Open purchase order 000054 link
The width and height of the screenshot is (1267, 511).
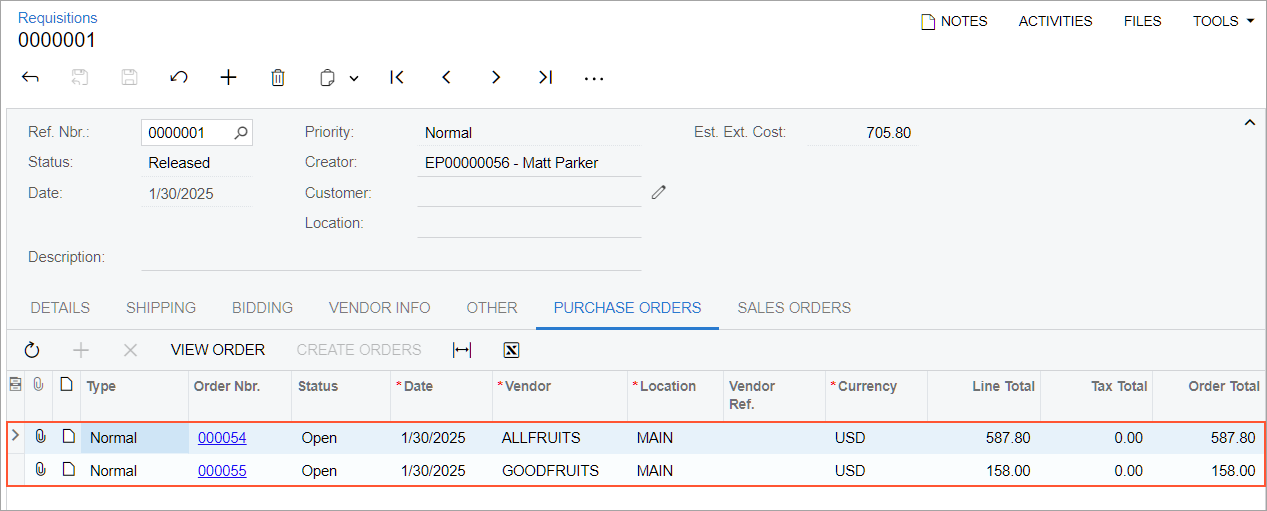tap(222, 438)
